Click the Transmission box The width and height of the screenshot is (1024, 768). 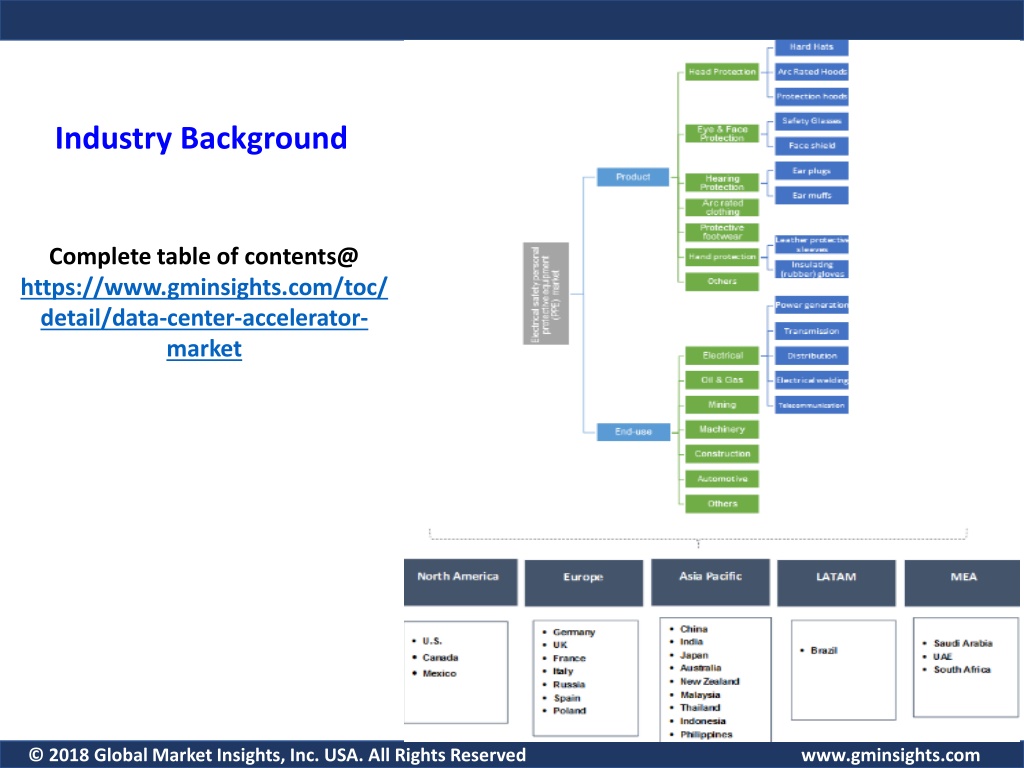[812, 331]
